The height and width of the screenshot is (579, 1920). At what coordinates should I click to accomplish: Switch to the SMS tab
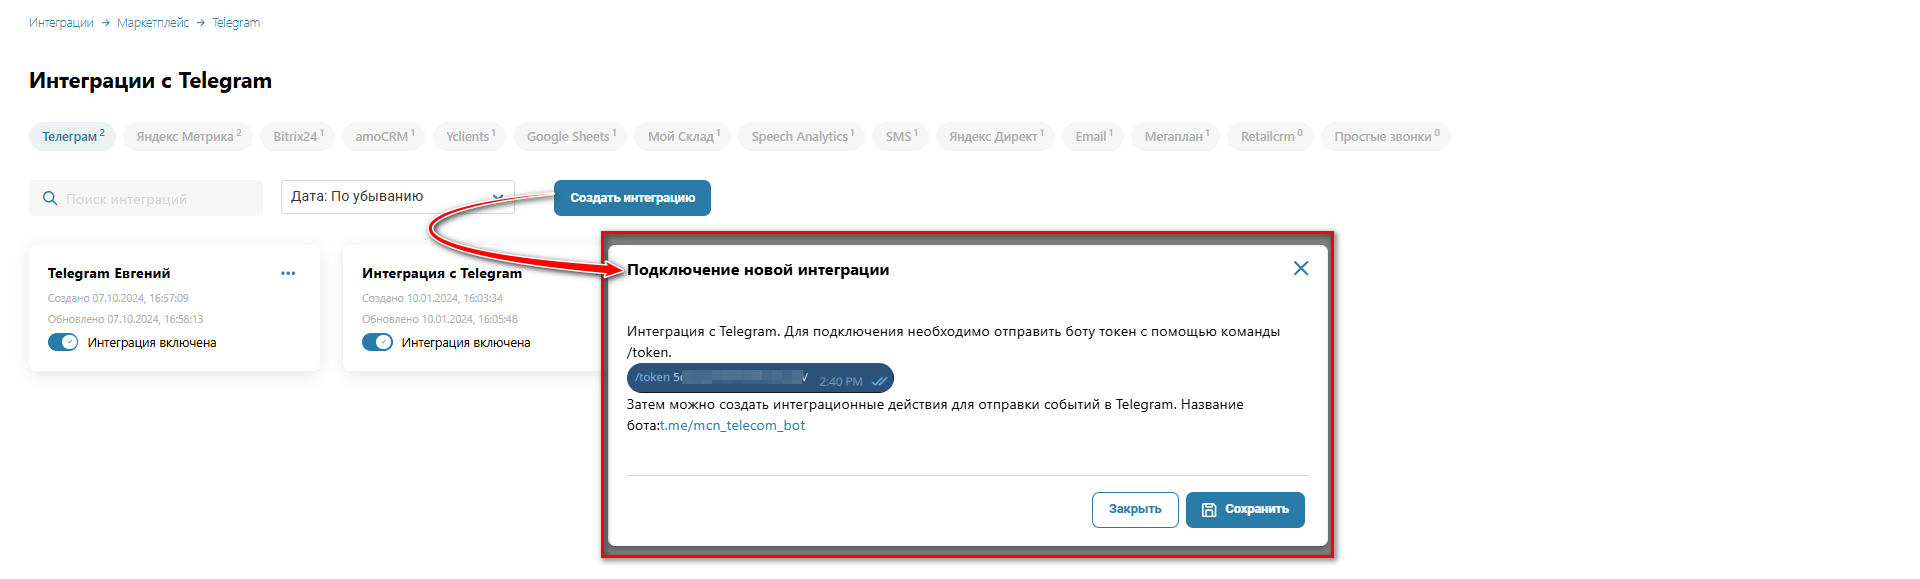[x=901, y=136]
